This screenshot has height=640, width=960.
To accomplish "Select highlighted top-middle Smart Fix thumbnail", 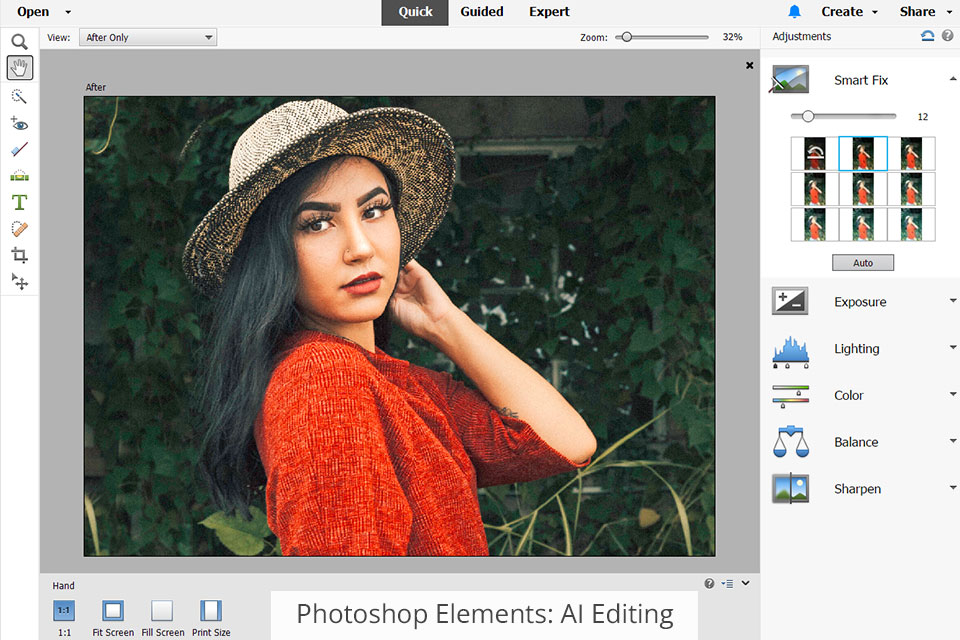I will (863, 154).
